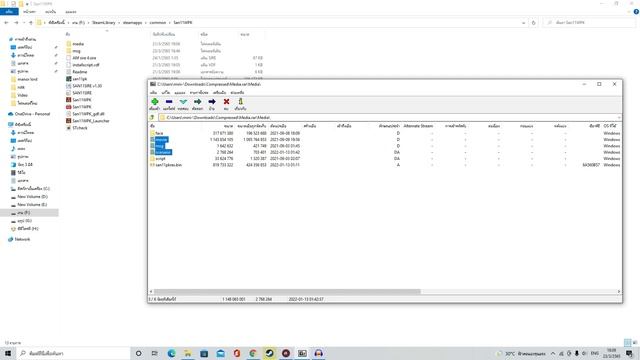The width and height of the screenshot is (640, 360).
Task: Open Microsoft Edge from the taskbar
Action: [171, 353]
